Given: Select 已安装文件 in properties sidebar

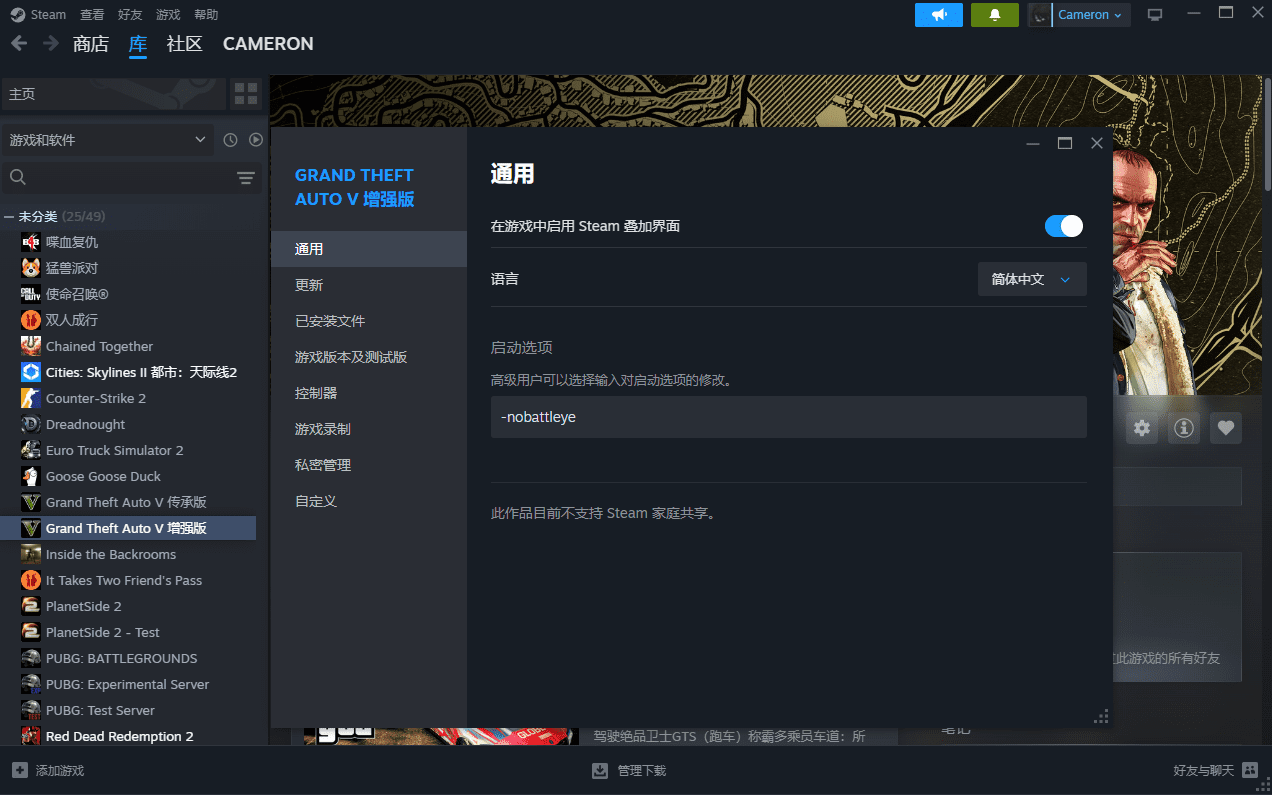Looking at the screenshot, I should tap(369, 321).
